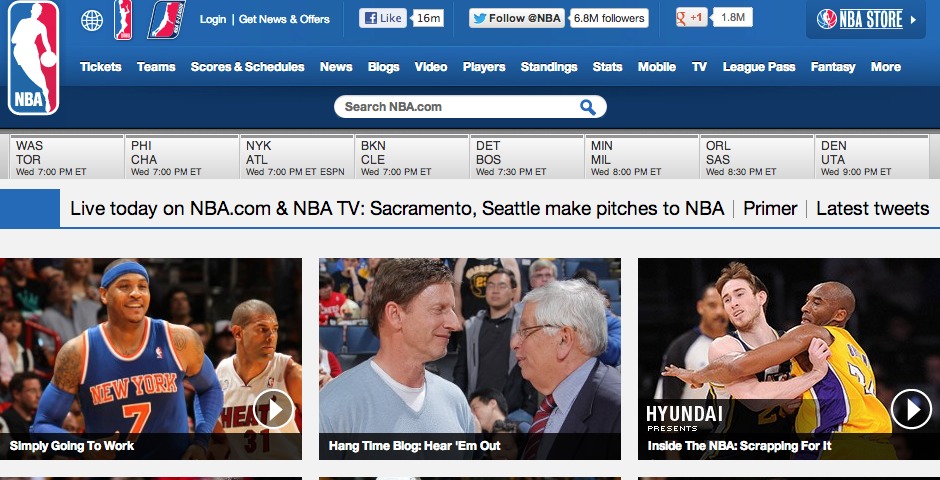Open the Video menu
Image resolution: width=940 pixels, height=480 pixels.
coord(431,67)
